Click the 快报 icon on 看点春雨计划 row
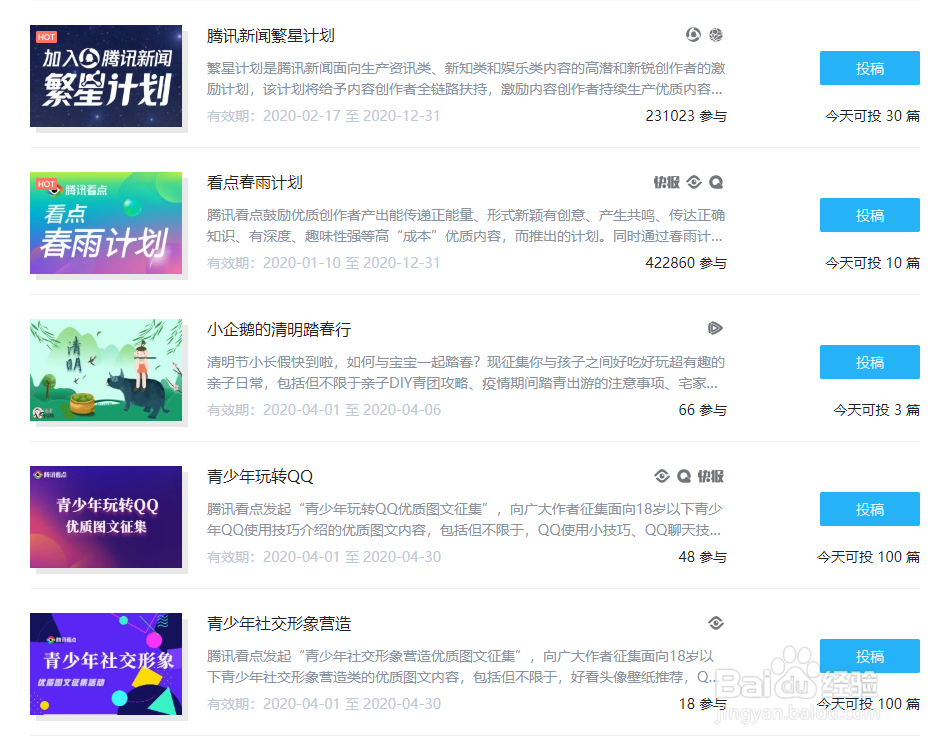The image size is (932, 745). coord(667,182)
